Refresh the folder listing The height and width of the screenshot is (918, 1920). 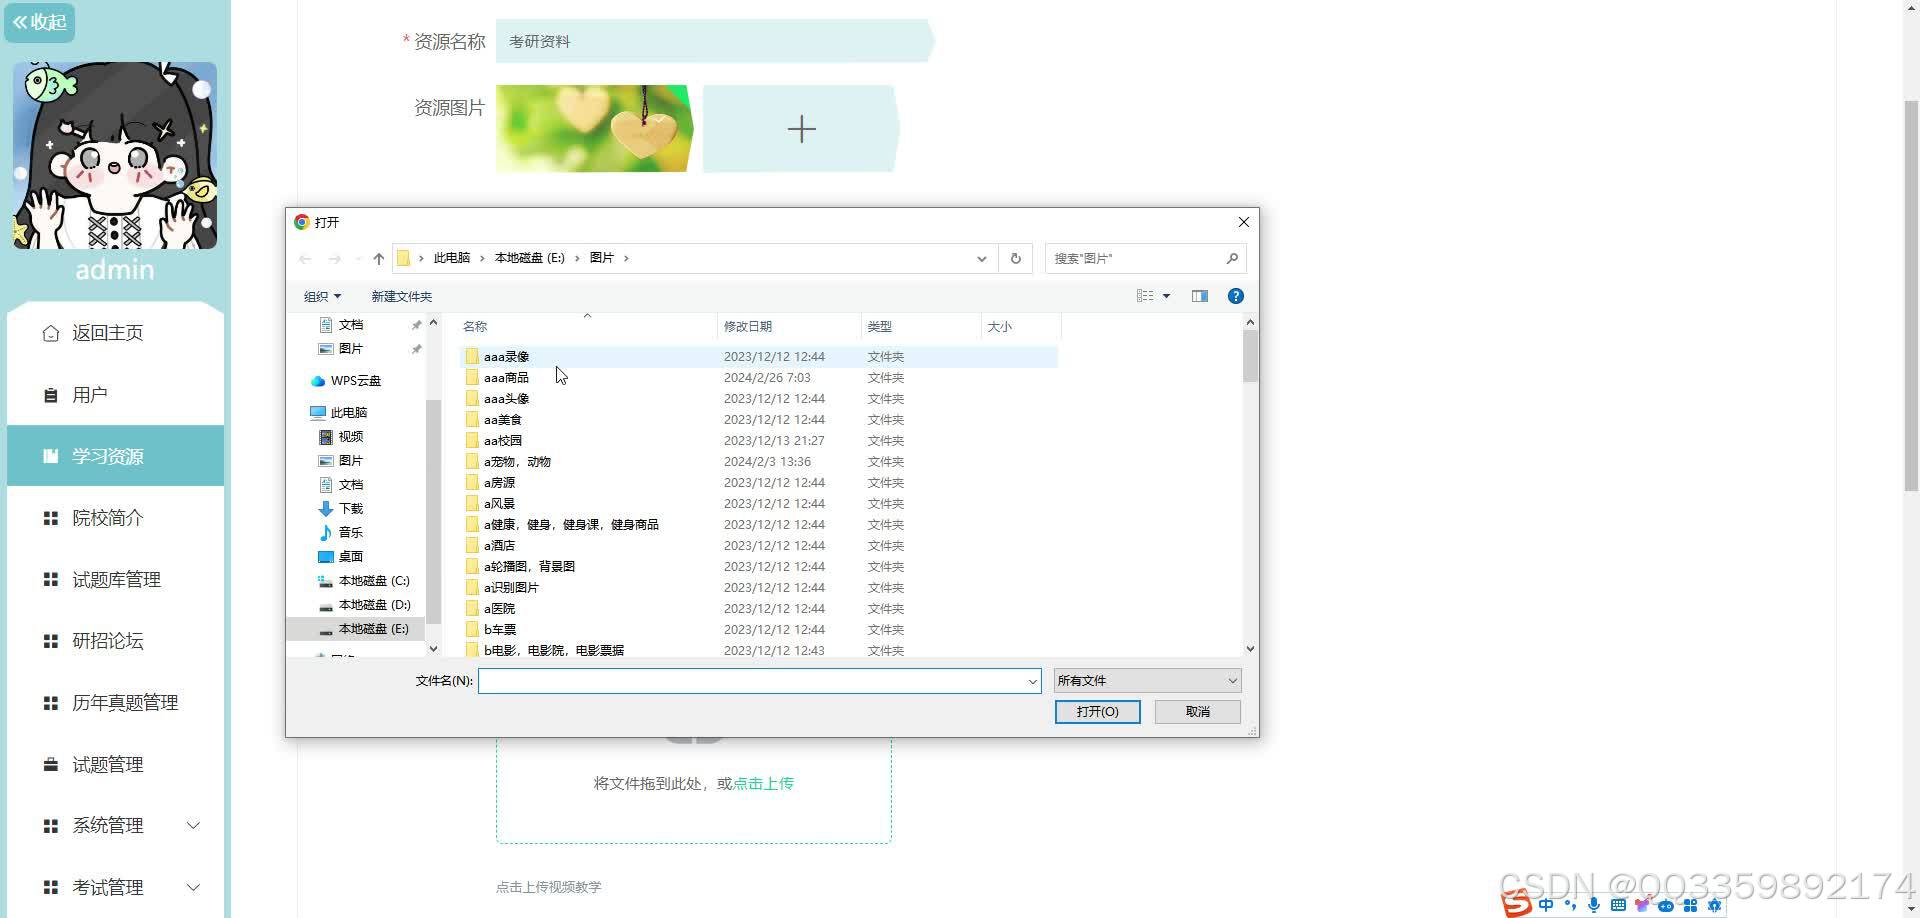1015,259
